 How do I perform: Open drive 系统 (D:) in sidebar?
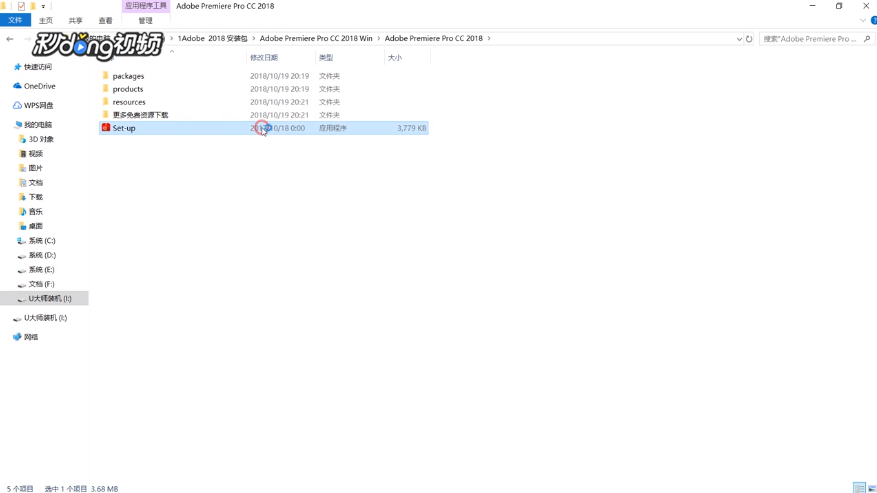click(42, 255)
